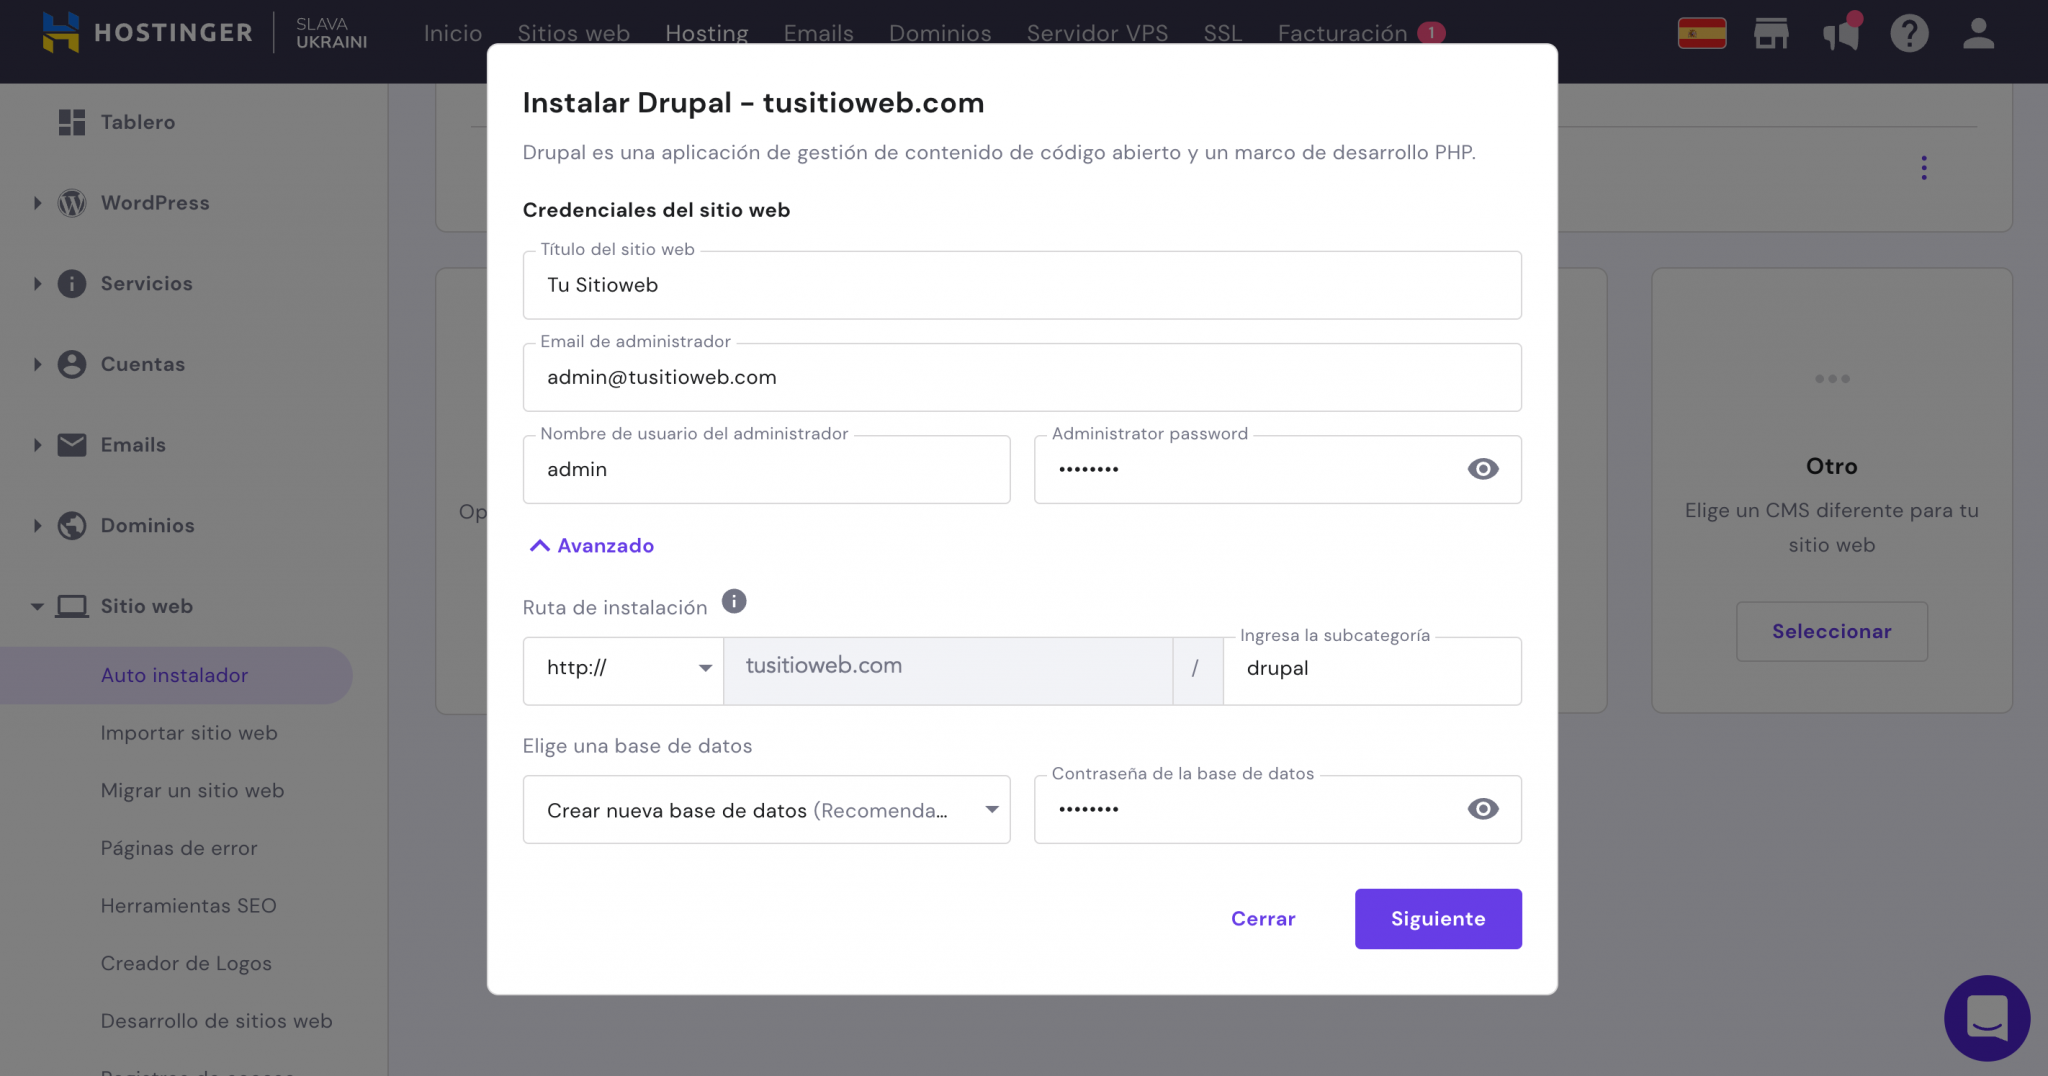Collapse the Sitio web section

(36, 605)
